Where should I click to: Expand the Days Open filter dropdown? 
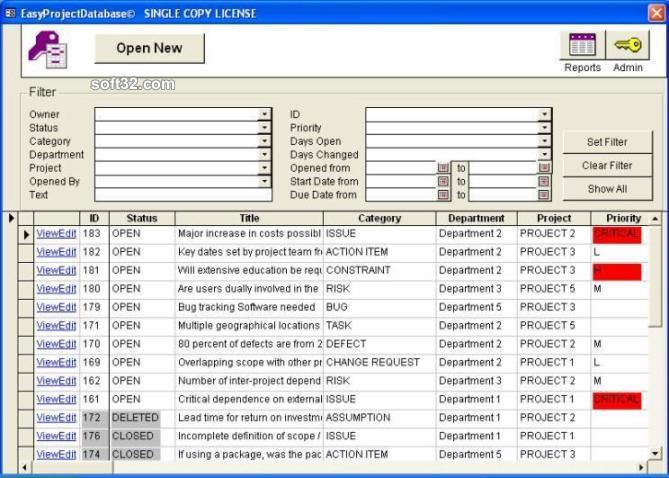[x=544, y=141]
